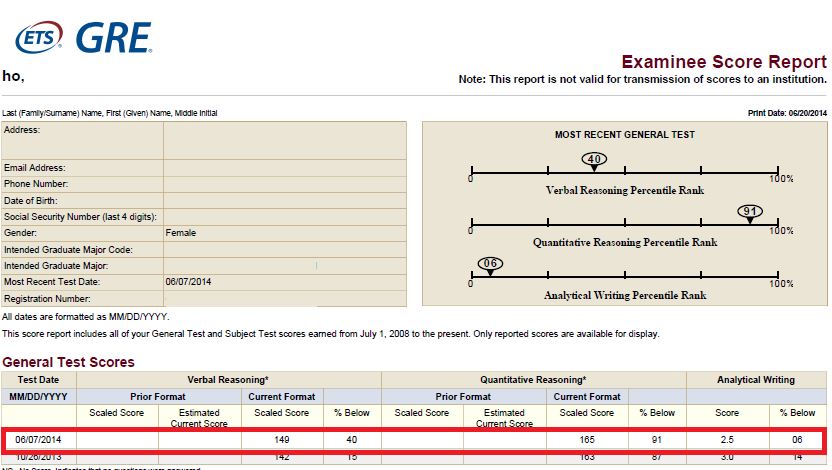Click the Verbal Reasoning Percentile Rank caption
Viewport: 832px width, 470px height.
[x=625, y=190]
